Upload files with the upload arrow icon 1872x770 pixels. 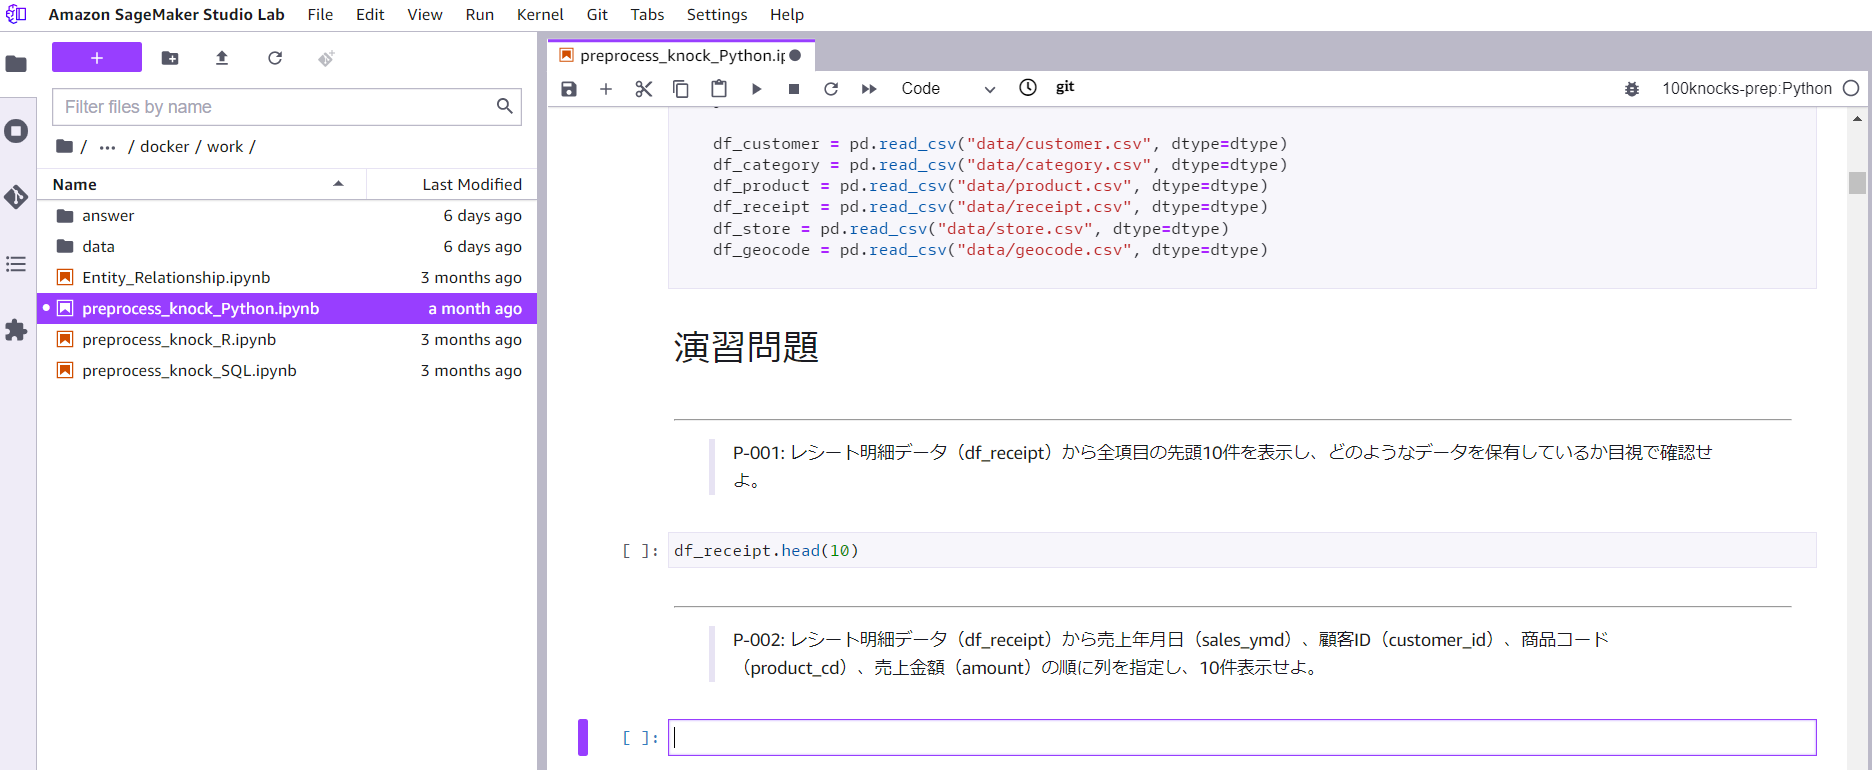(x=222, y=59)
